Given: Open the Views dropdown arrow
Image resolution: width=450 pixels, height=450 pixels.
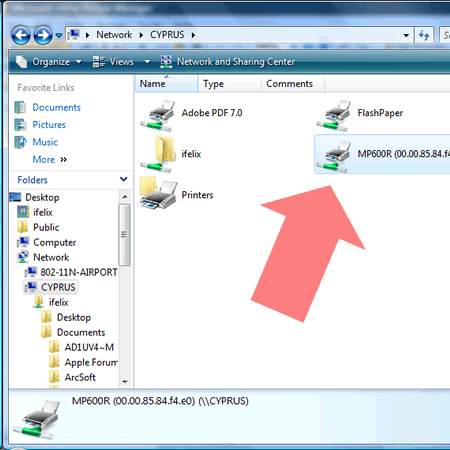Looking at the screenshot, I should click(147, 62).
